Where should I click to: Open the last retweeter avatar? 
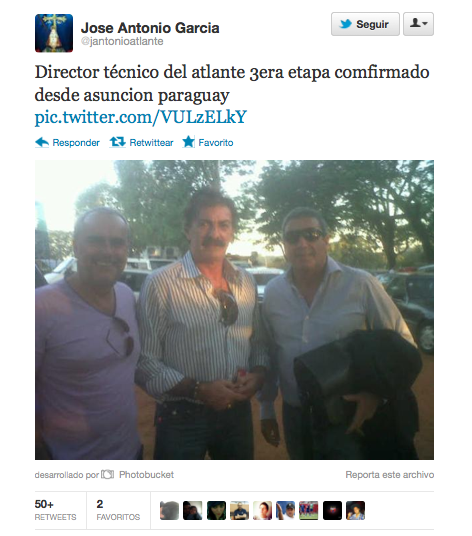coord(355,510)
